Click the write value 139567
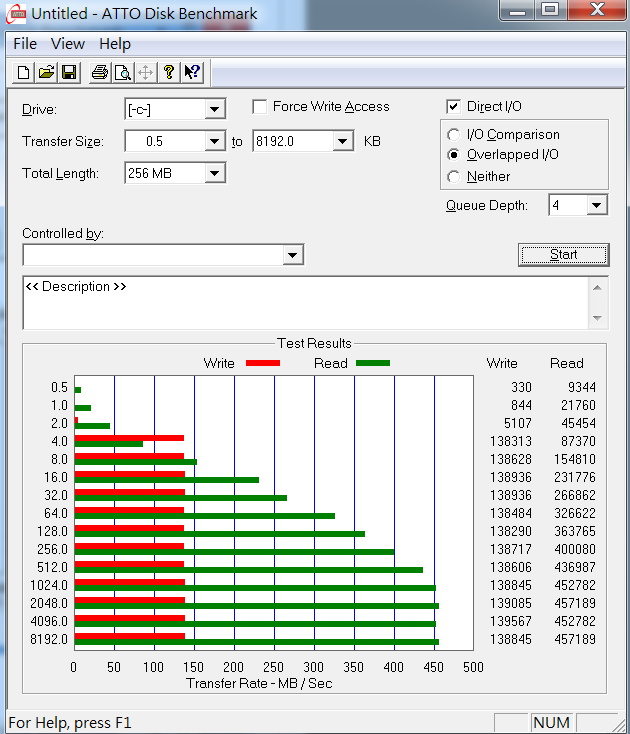The width and height of the screenshot is (630, 734). pos(511,621)
